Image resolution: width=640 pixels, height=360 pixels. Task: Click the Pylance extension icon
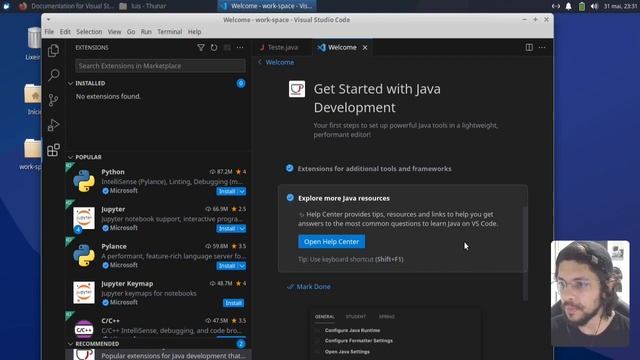pyautogui.click(x=84, y=256)
